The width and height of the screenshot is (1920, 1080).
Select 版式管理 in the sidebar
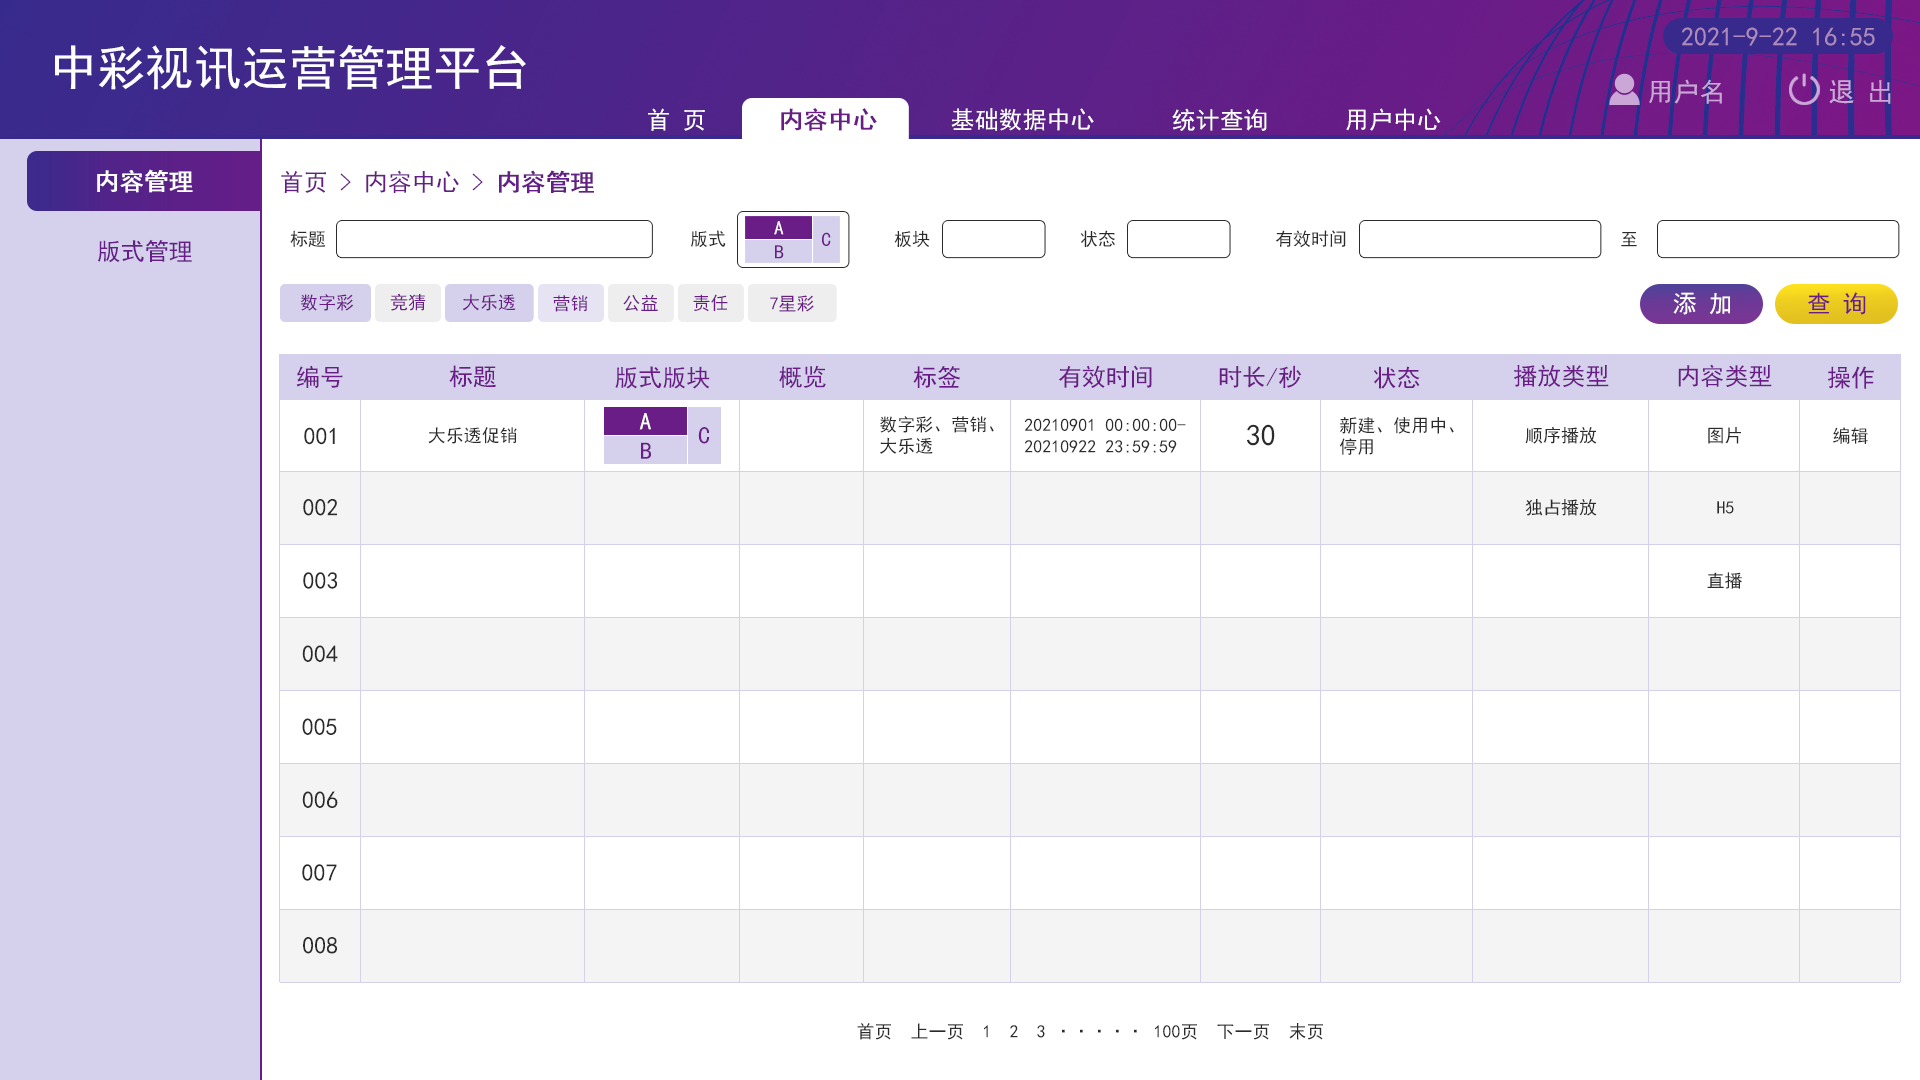pos(144,251)
